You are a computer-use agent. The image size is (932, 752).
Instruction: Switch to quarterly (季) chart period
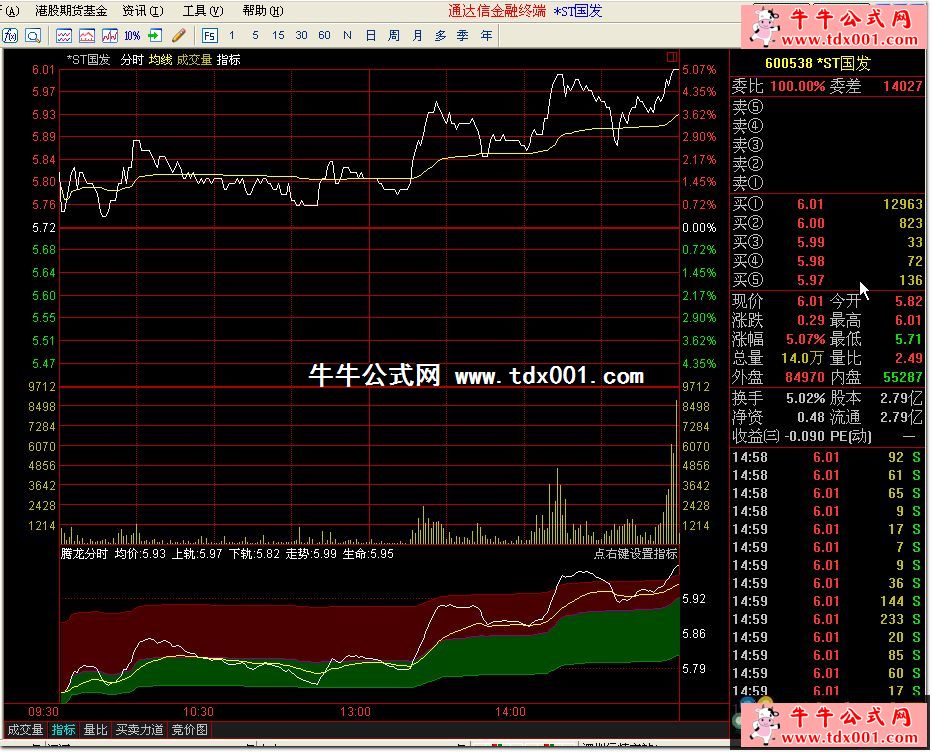pos(463,36)
